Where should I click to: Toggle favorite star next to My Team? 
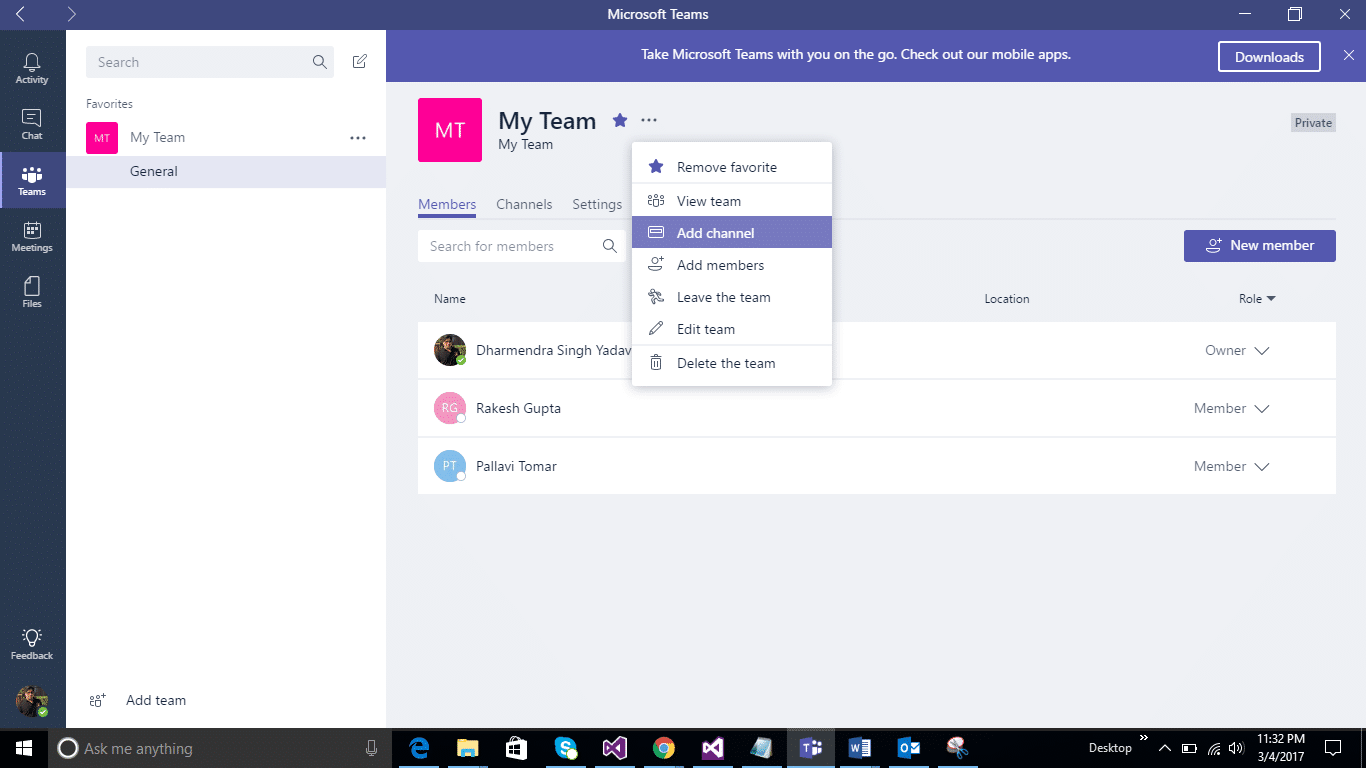pyautogui.click(x=620, y=120)
